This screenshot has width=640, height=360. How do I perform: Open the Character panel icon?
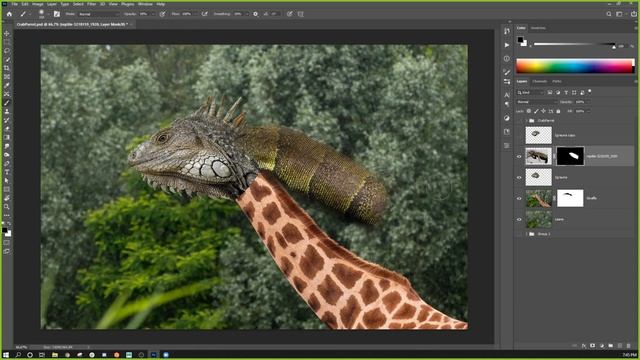(x=507, y=95)
